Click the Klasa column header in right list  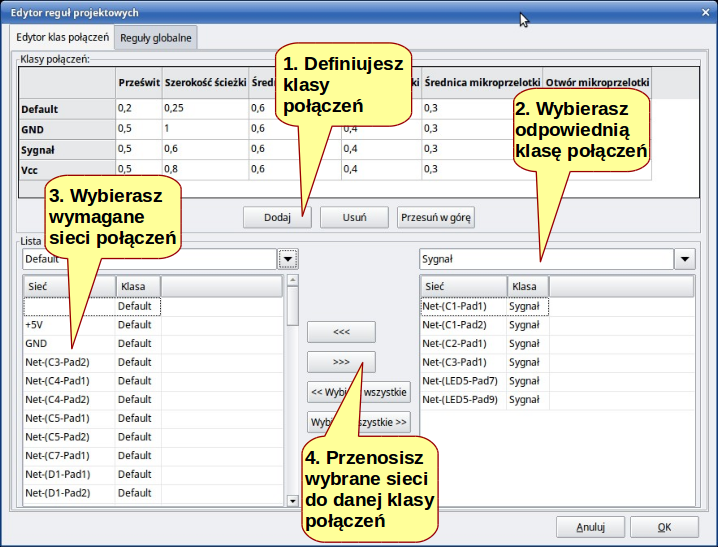click(528, 287)
